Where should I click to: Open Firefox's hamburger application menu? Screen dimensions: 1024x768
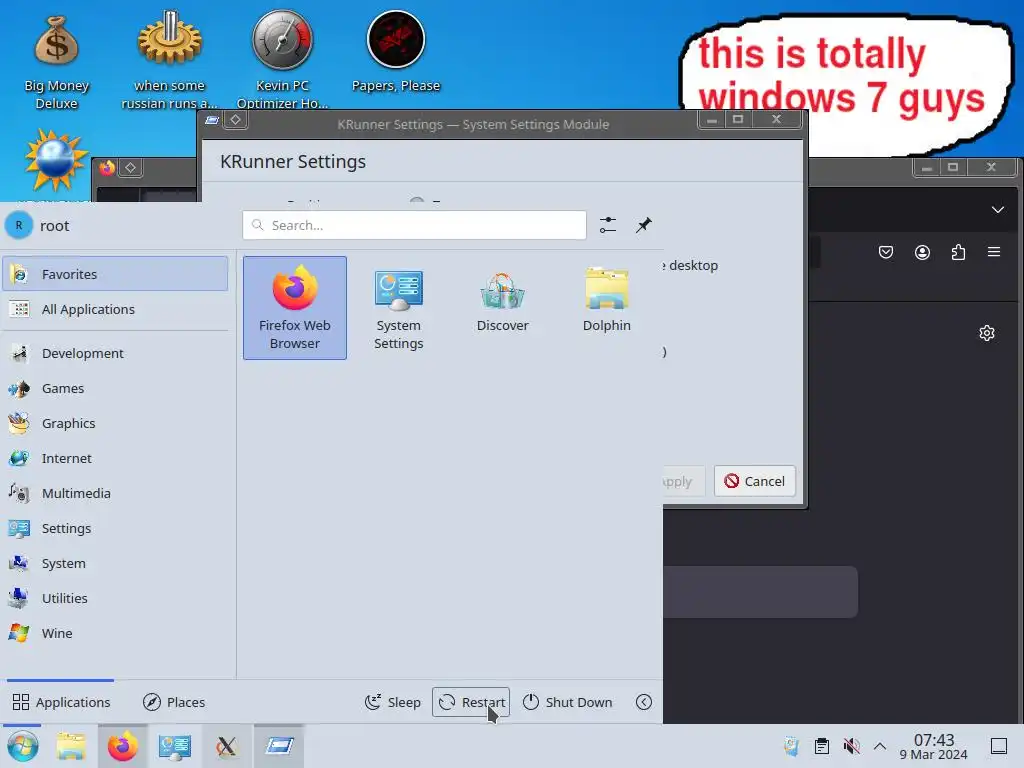tap(993, 252)
